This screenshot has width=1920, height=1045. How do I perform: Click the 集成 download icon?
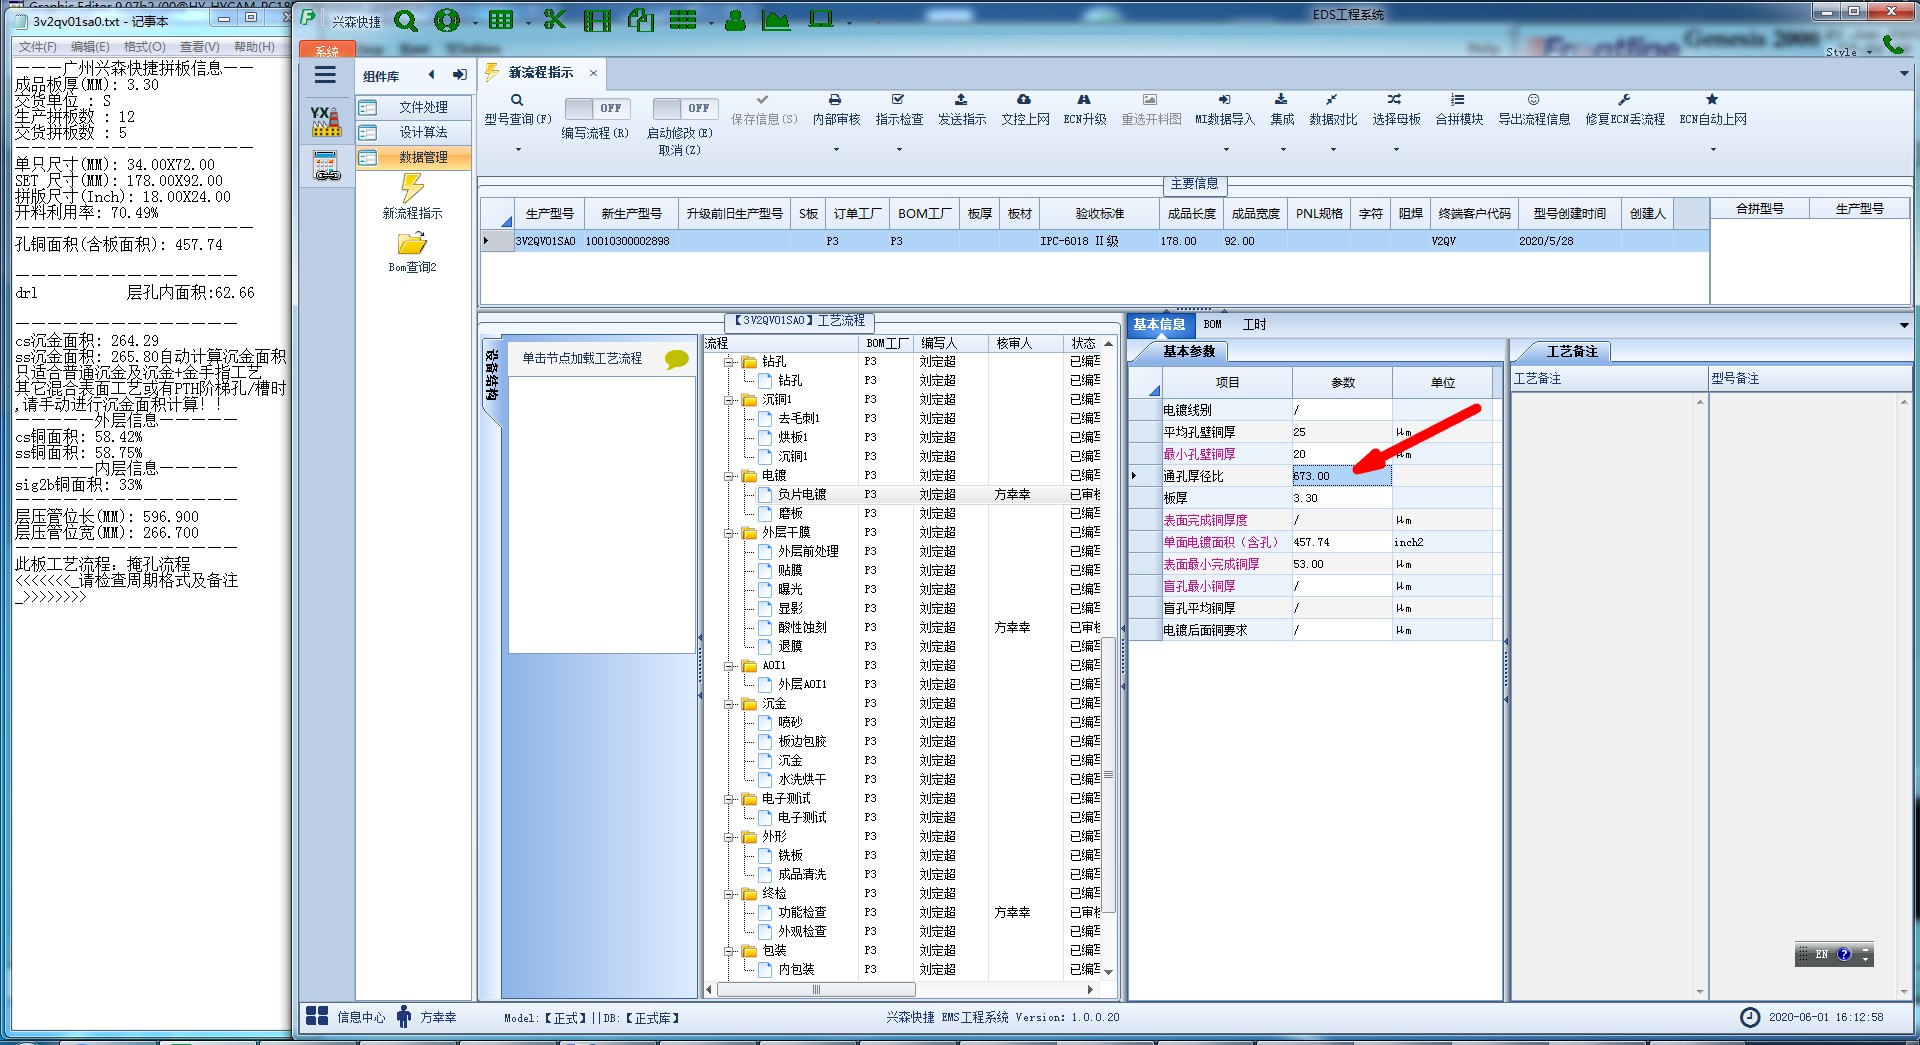[1281, 100]
